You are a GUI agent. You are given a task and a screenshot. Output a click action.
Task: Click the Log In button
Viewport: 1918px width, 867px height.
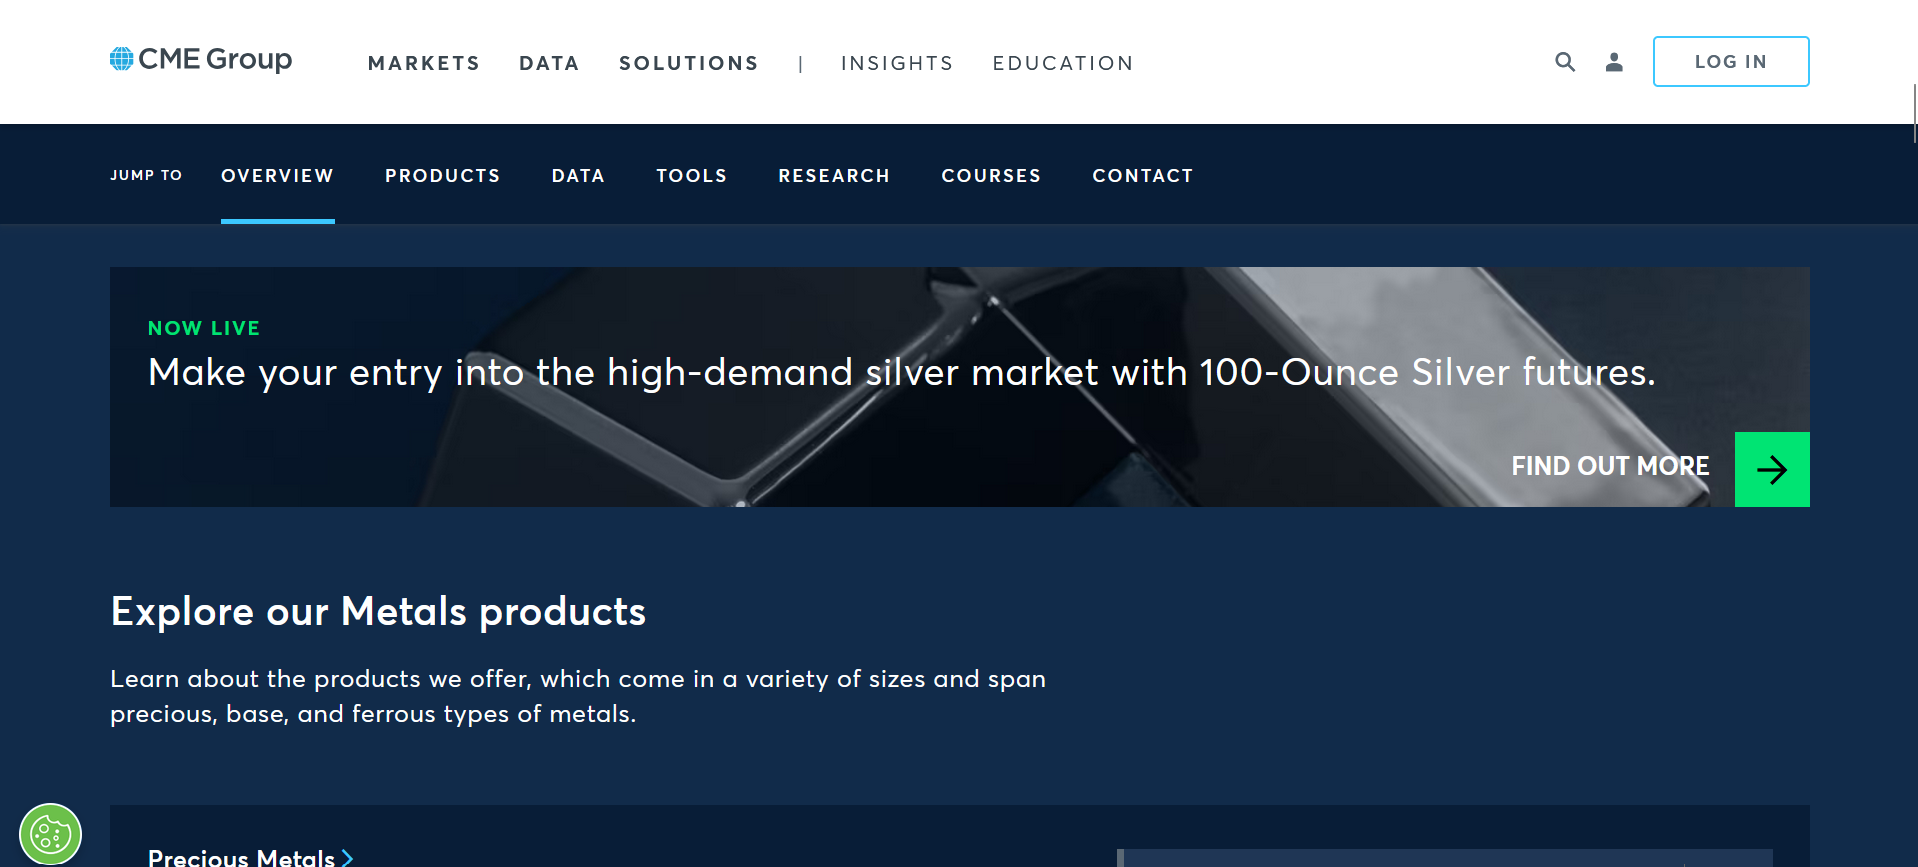click(x=1731, y=62)
